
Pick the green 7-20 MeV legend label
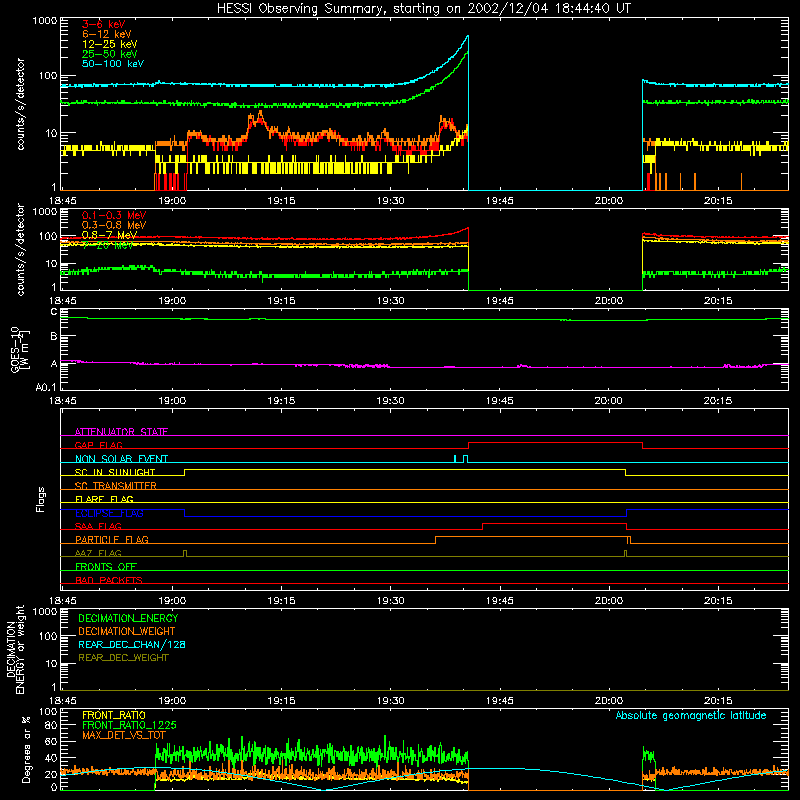pos(108,245)
